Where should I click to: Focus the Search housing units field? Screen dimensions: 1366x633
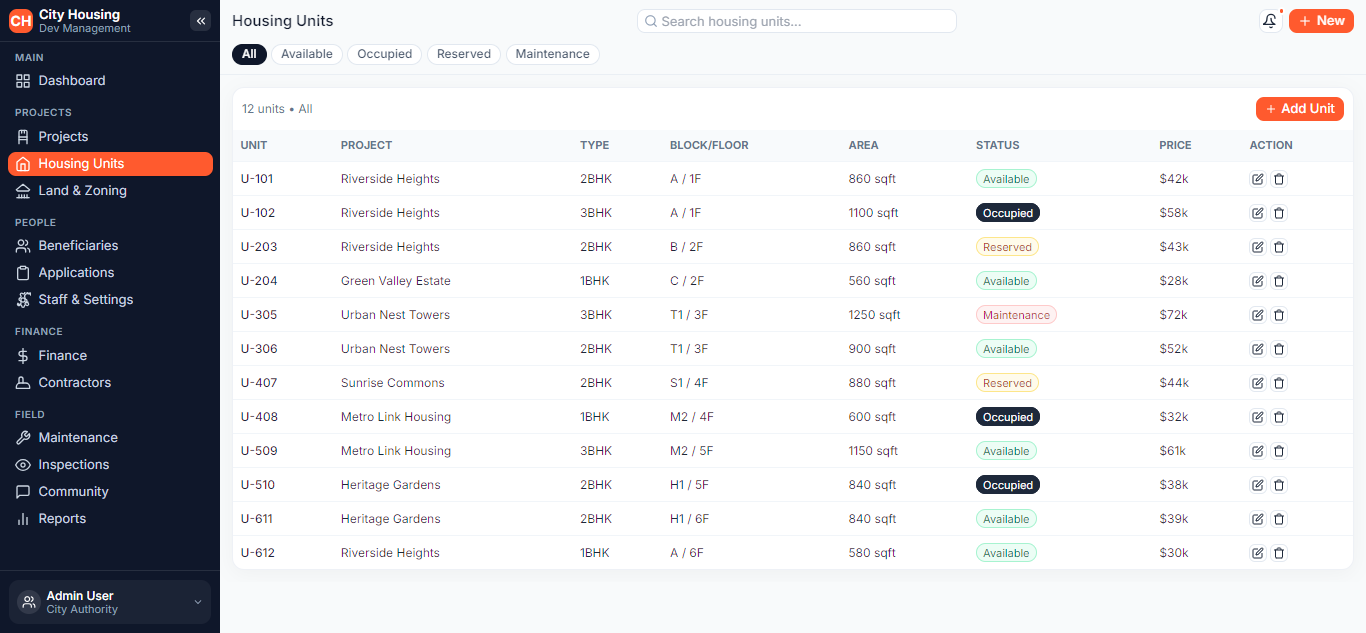coord(797,21)
